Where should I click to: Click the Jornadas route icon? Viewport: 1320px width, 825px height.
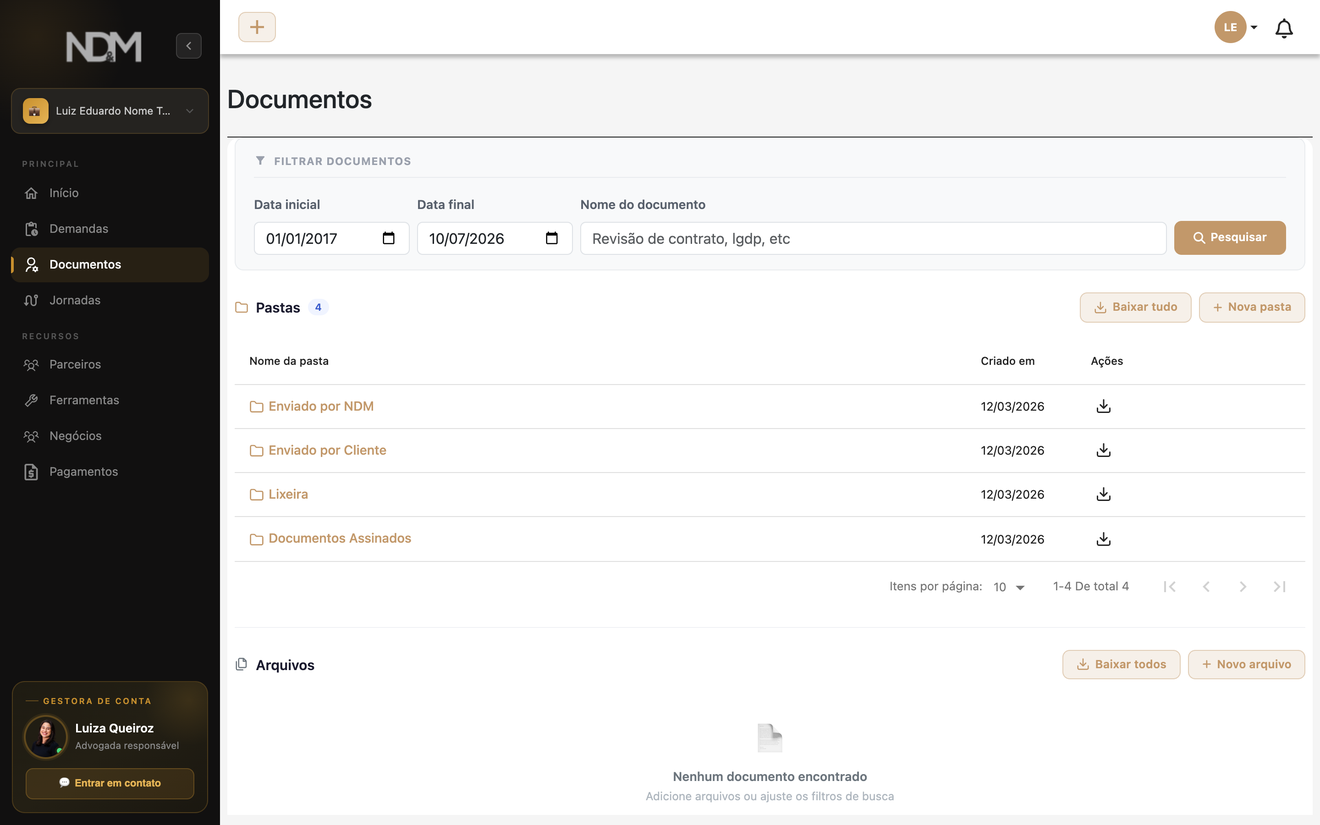click(x=31, y=300)
